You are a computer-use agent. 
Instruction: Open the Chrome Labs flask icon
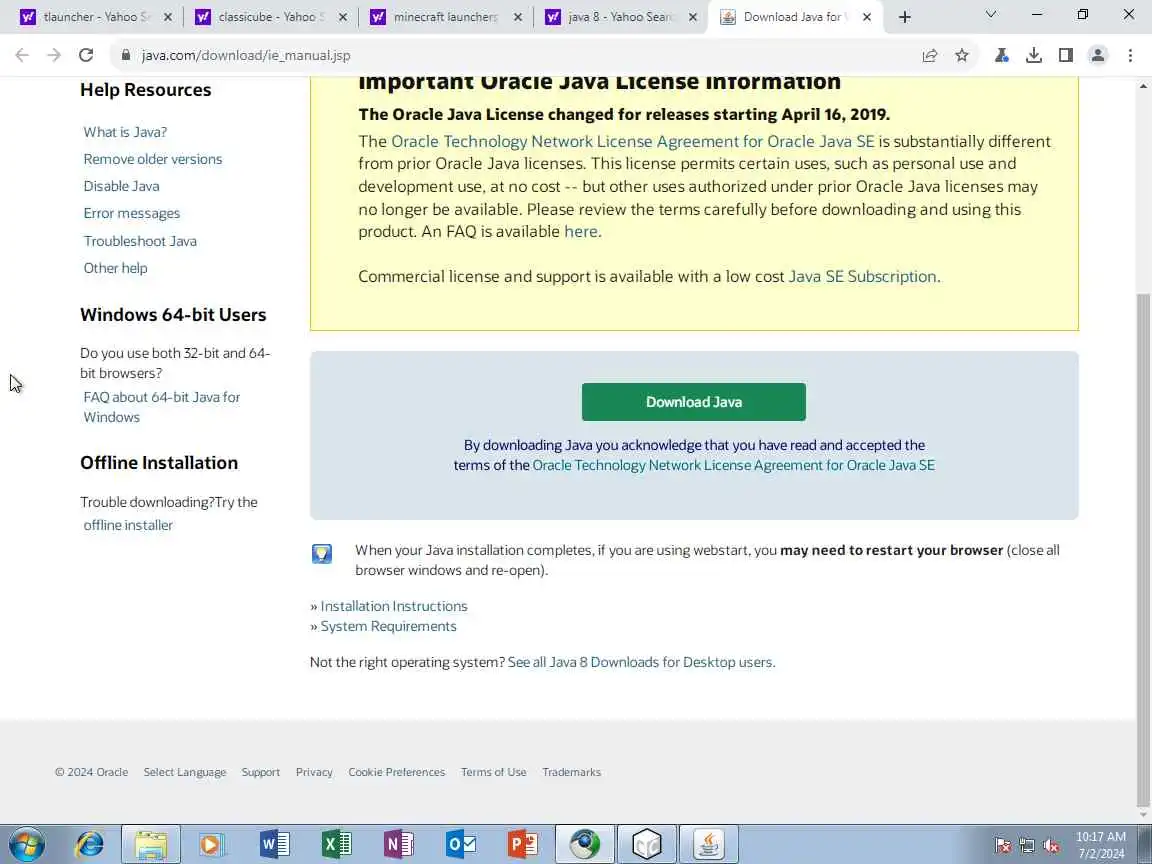click(x=1001, y=55)
